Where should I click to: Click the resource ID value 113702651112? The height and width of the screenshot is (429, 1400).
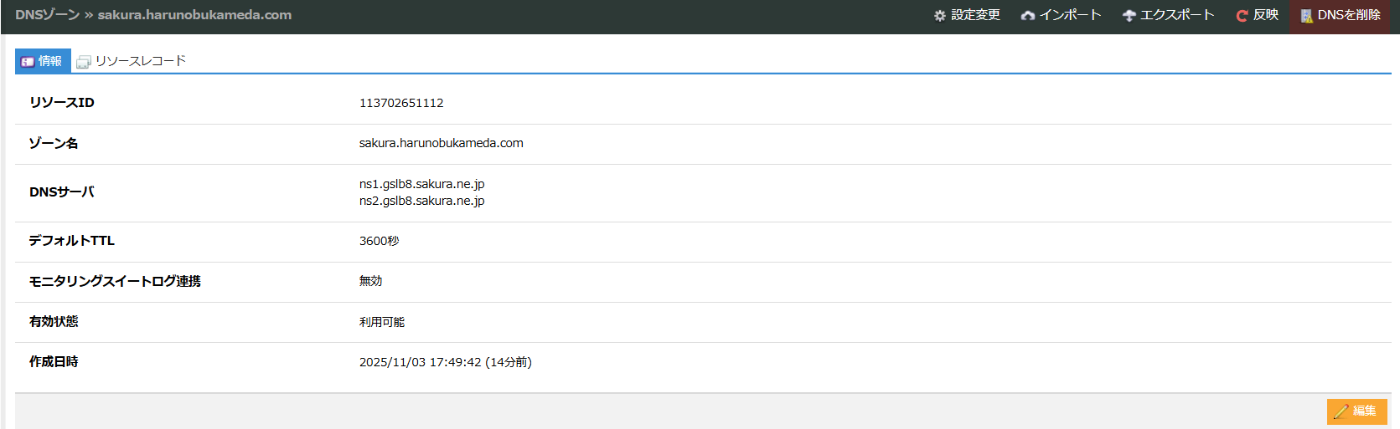(x=401, y=103)
